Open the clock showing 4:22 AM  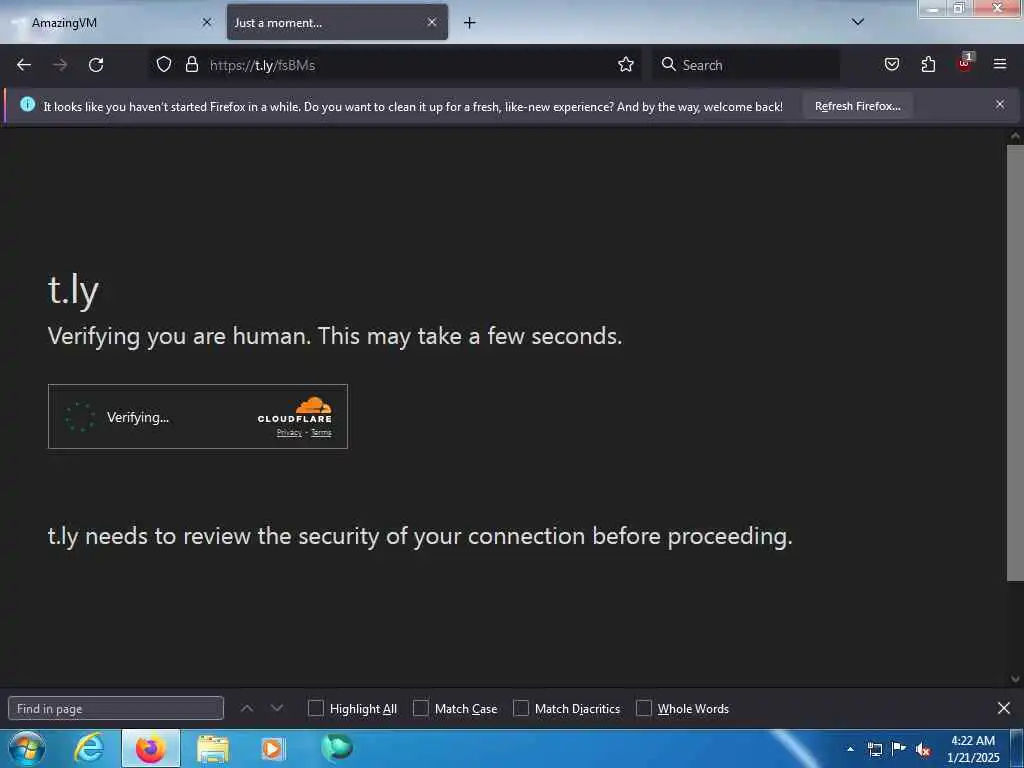click(973, 749)
